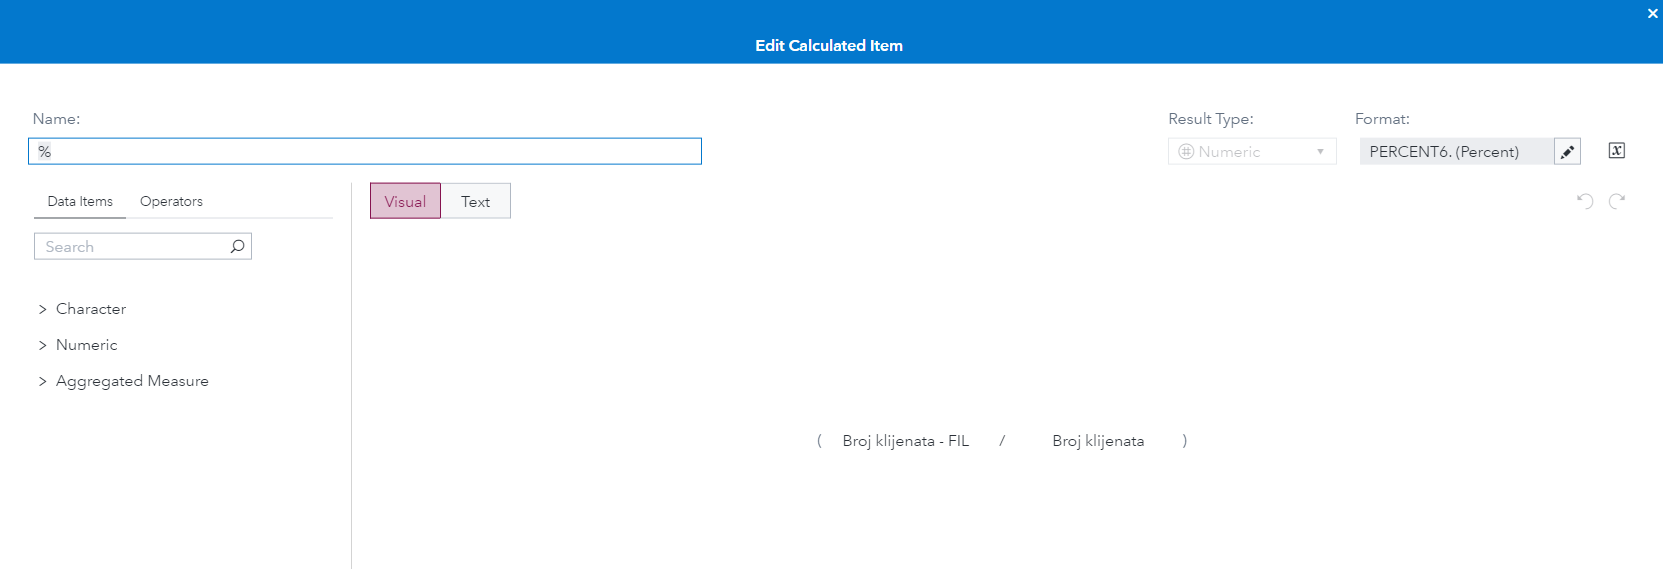The height and width of the screenshot is (569, 1663).
Task: Open the Result Type dropdown
Action: point(1252,152)
